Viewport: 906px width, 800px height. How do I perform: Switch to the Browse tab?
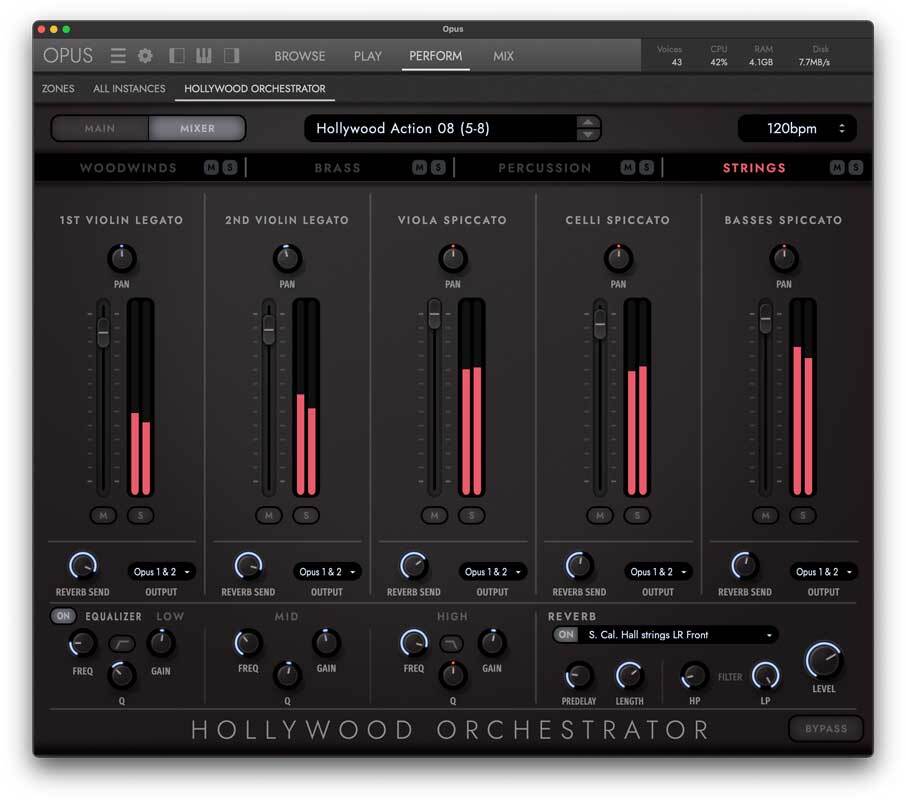(299, 56)
